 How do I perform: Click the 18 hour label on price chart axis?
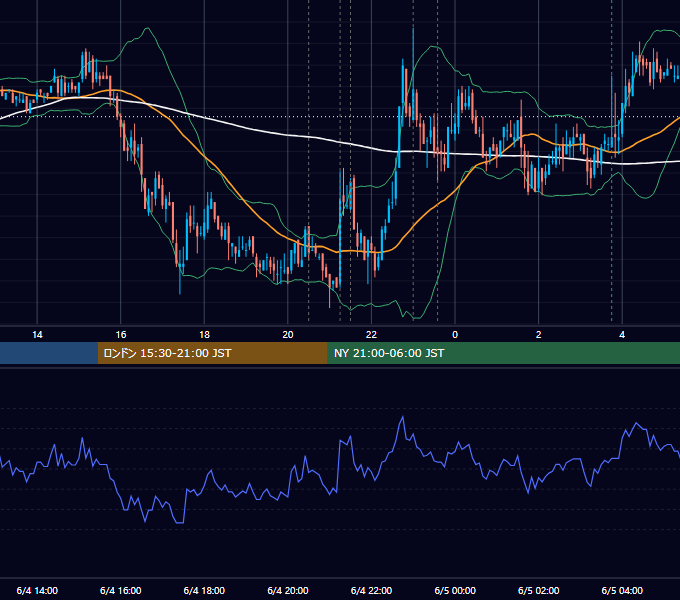tap(204, 335)
